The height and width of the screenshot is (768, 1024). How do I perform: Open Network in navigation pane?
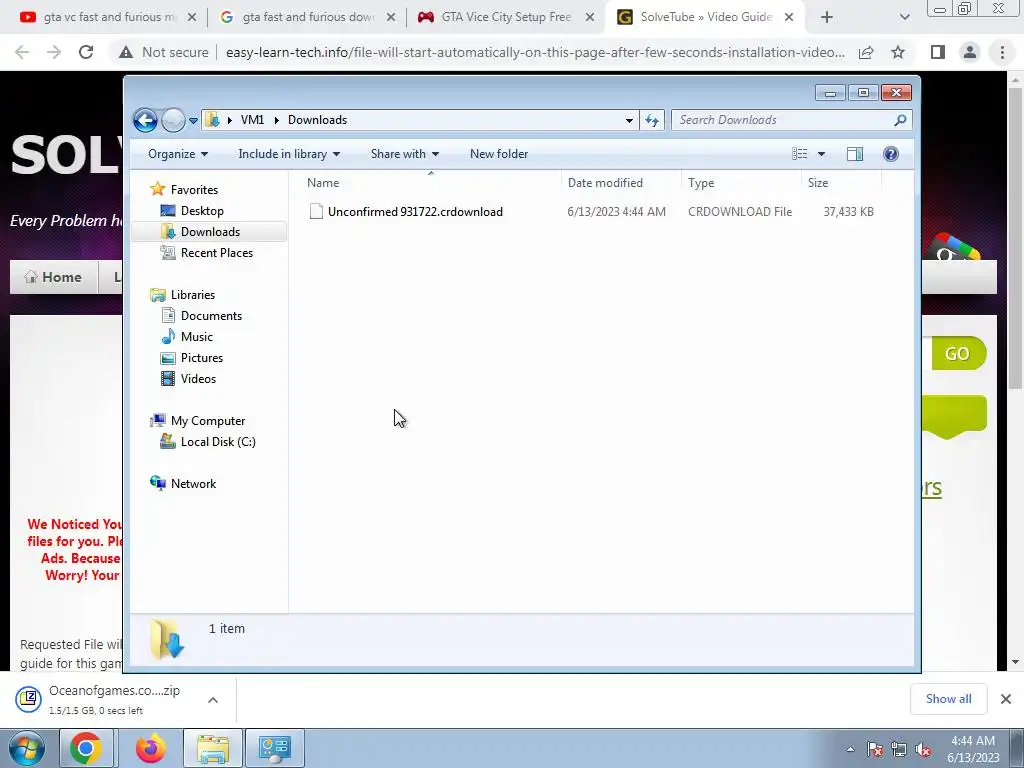[193, 484]
